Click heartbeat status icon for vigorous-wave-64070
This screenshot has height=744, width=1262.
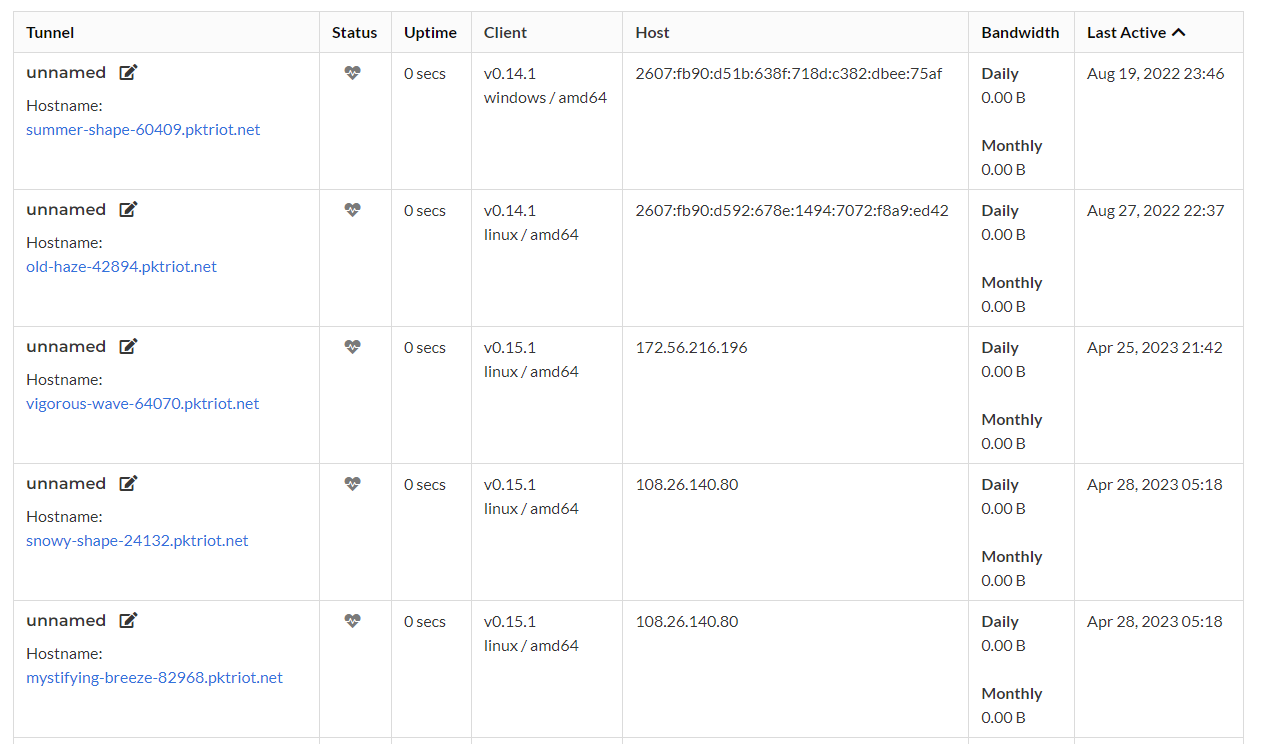352,347
